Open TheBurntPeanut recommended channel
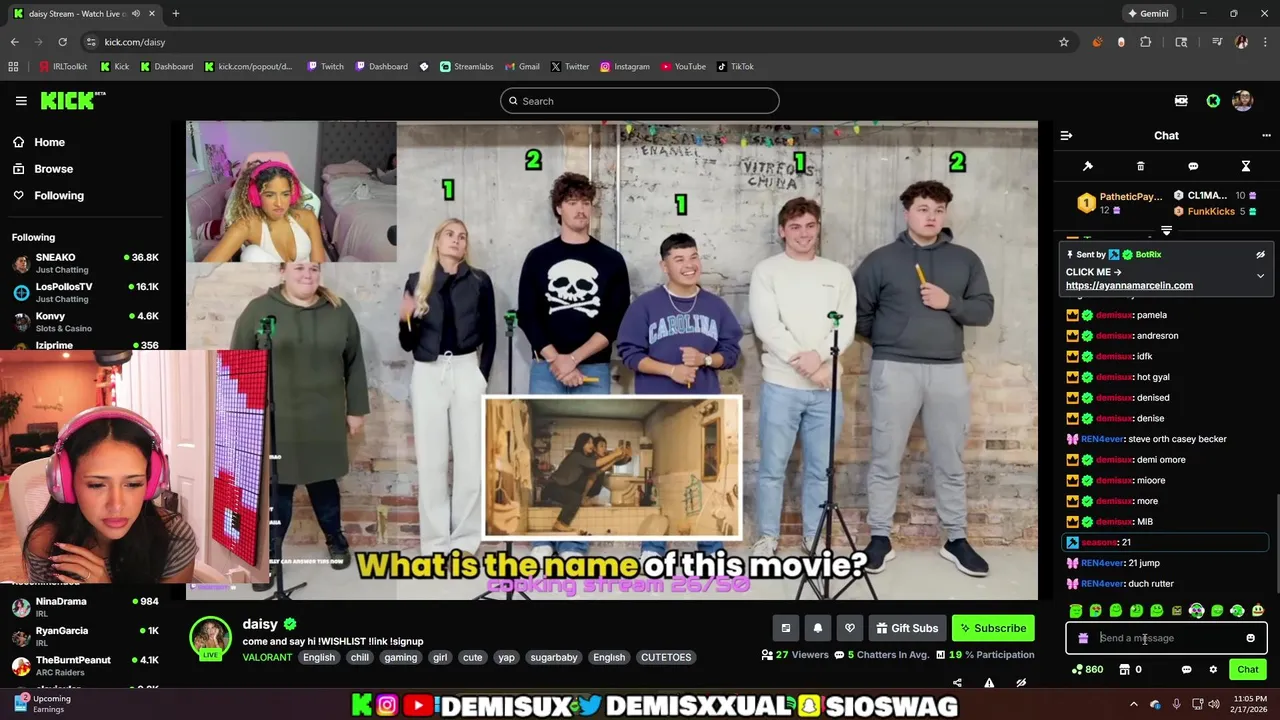 point(85,665)
